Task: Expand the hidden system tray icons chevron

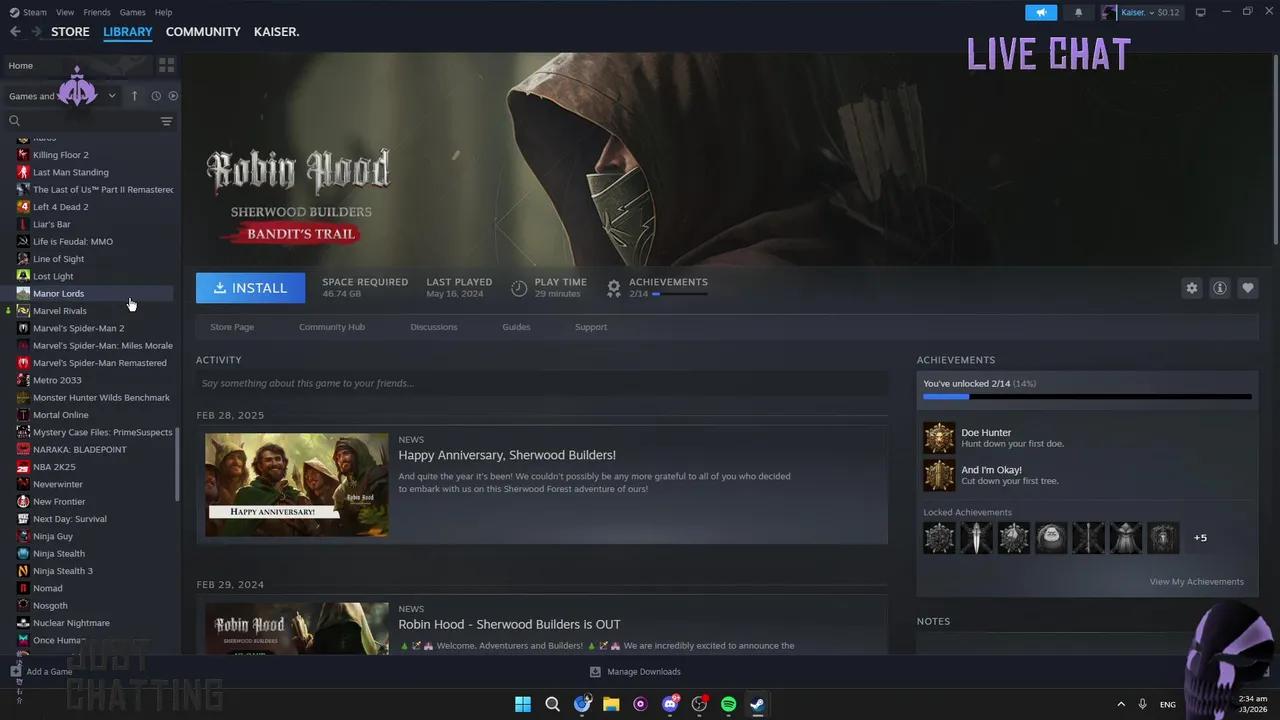Action: pos(1120,704)
